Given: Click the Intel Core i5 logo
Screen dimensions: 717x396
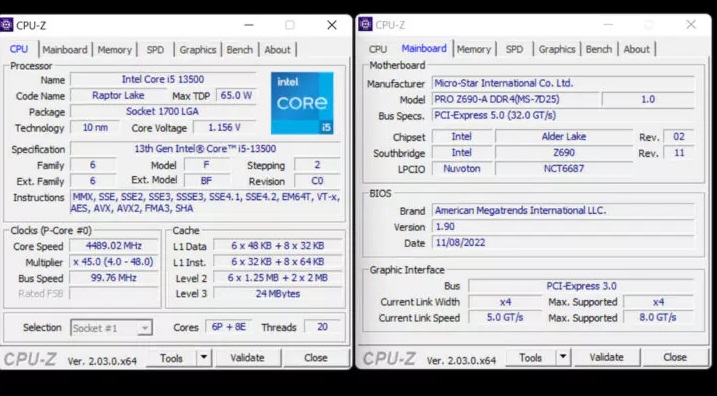Looking at the screenshot, I should tap(302, 103).
